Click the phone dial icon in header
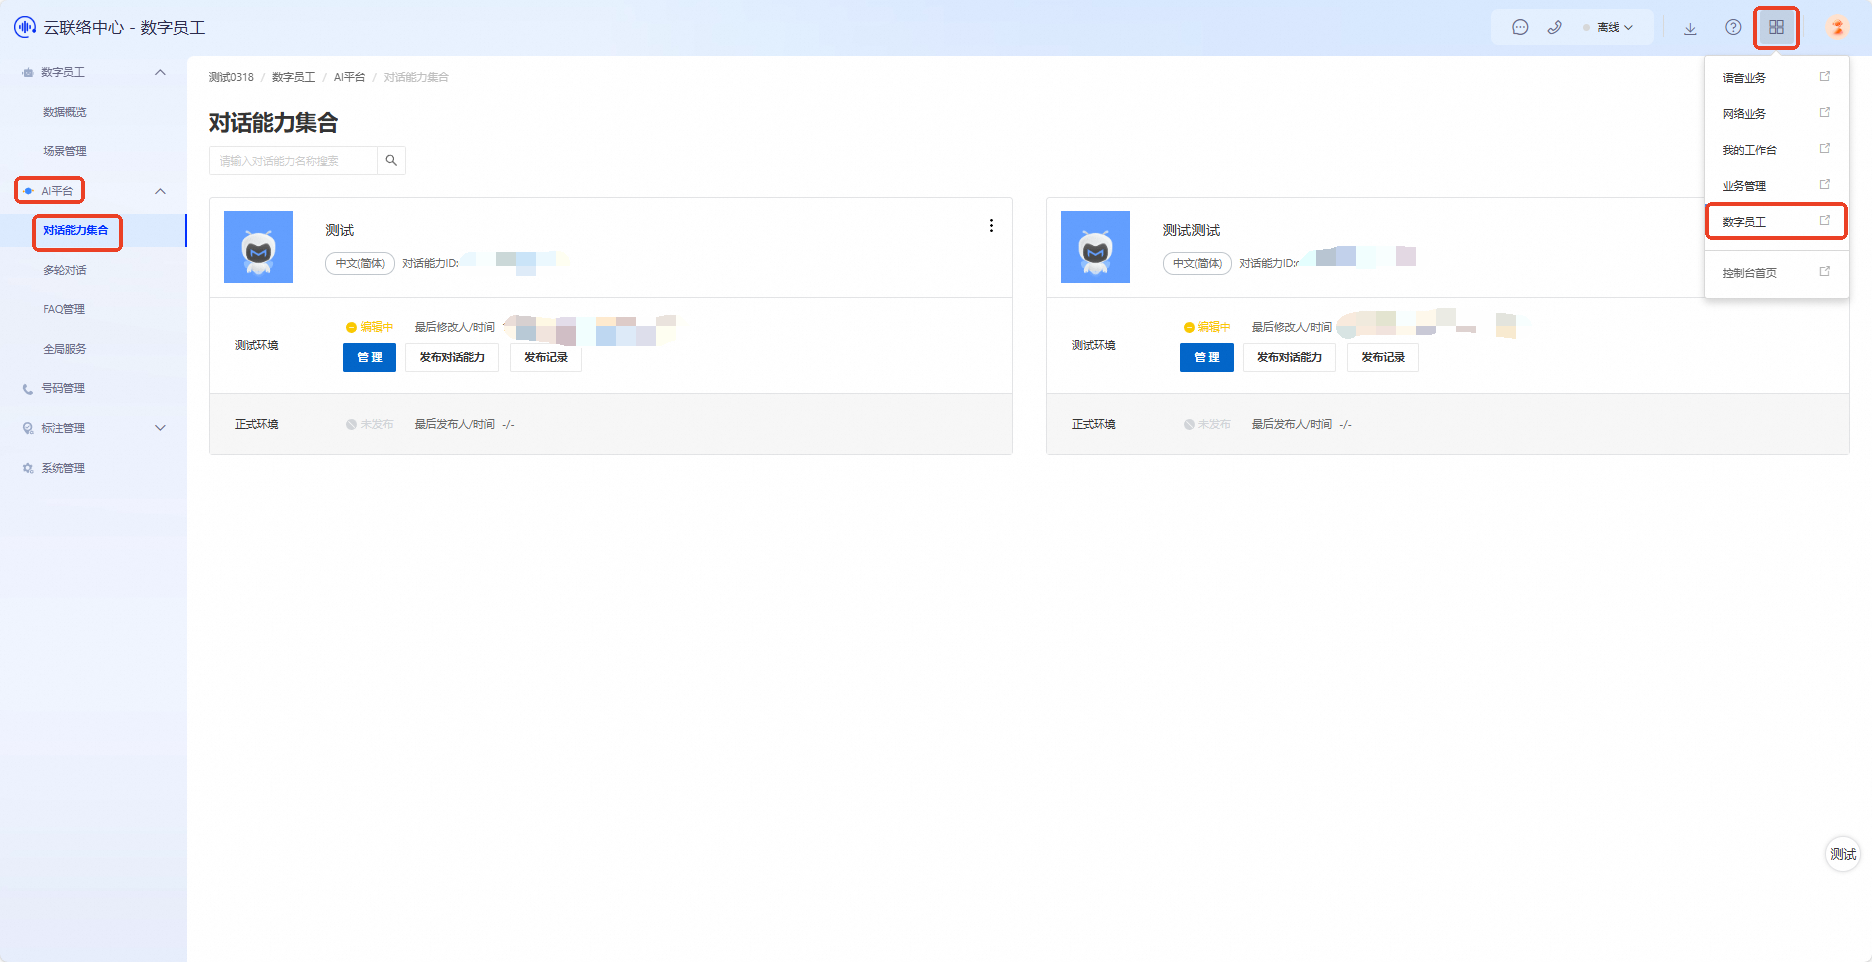The width and height of the screenshot is (1872, 962). click(1554, 28)
